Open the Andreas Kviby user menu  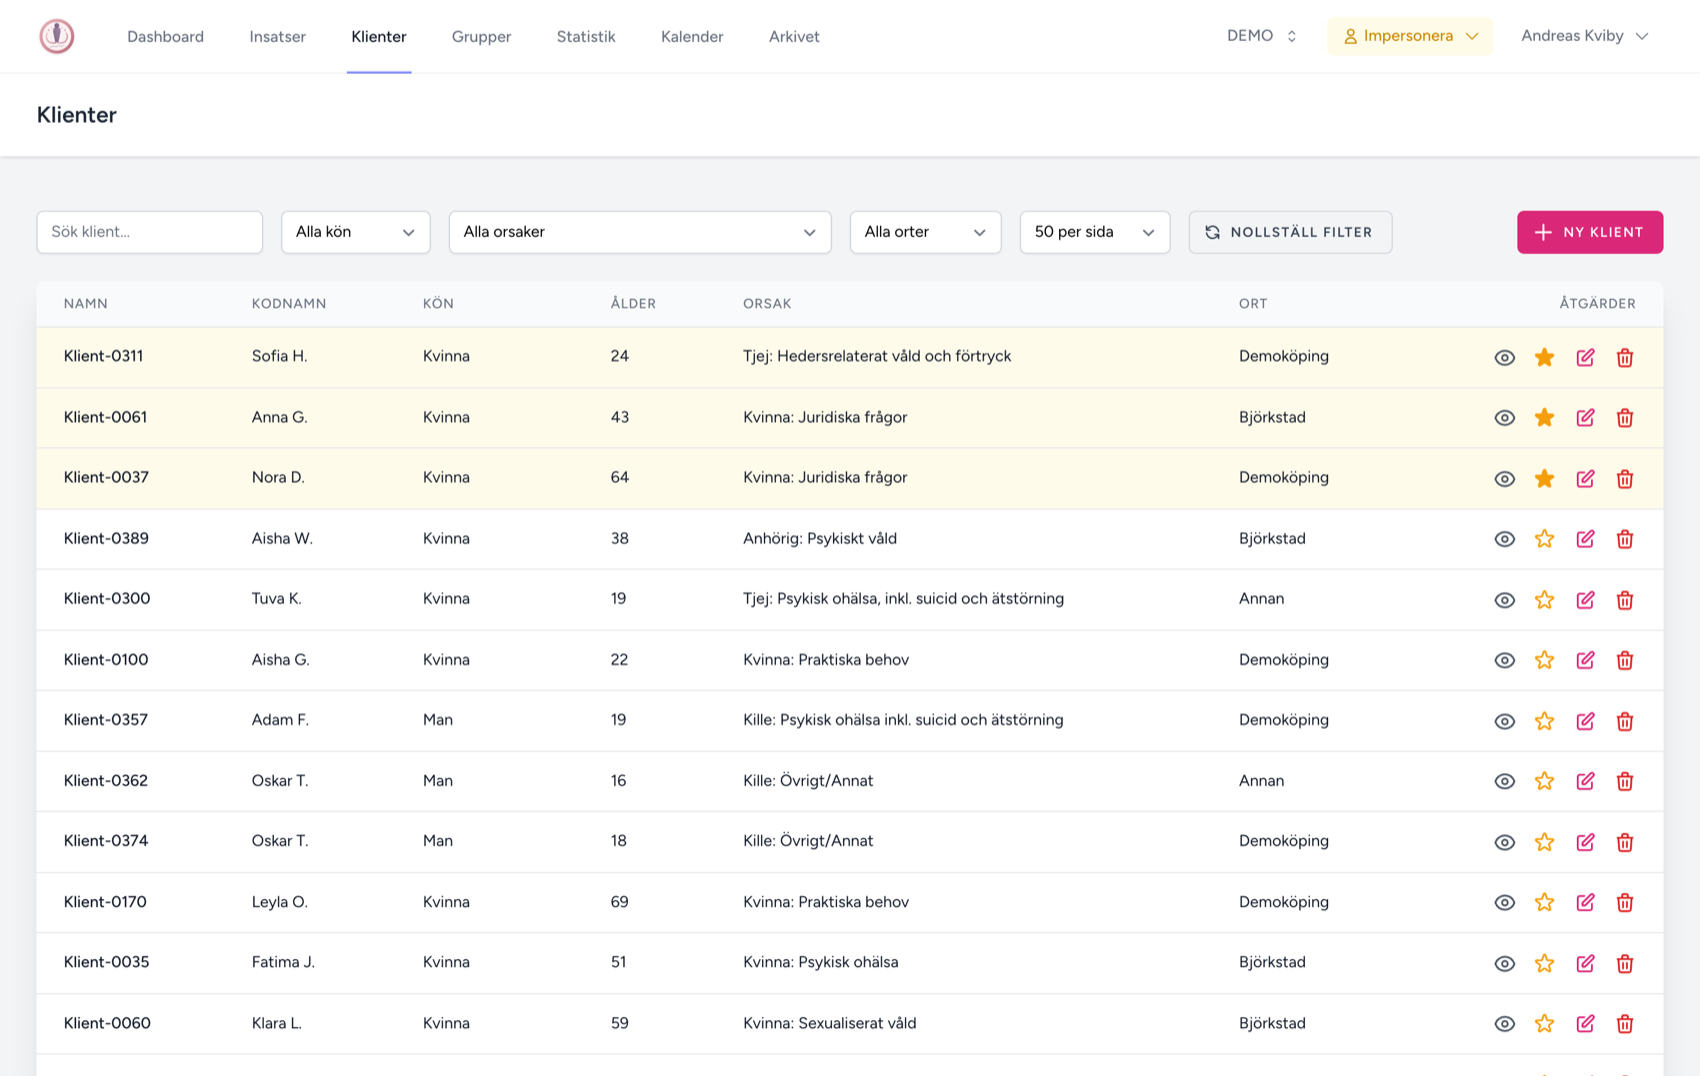(1584, 36)
